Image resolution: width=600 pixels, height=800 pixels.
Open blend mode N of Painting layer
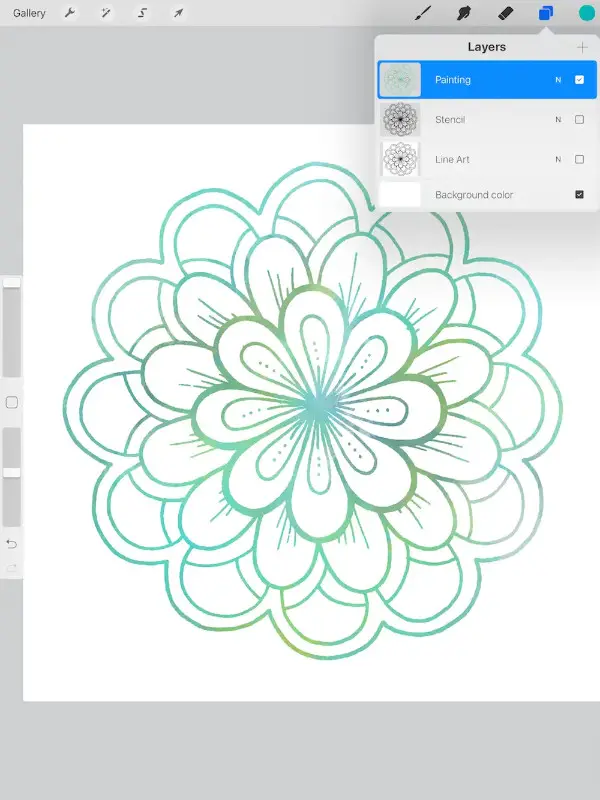coord(558,80)
